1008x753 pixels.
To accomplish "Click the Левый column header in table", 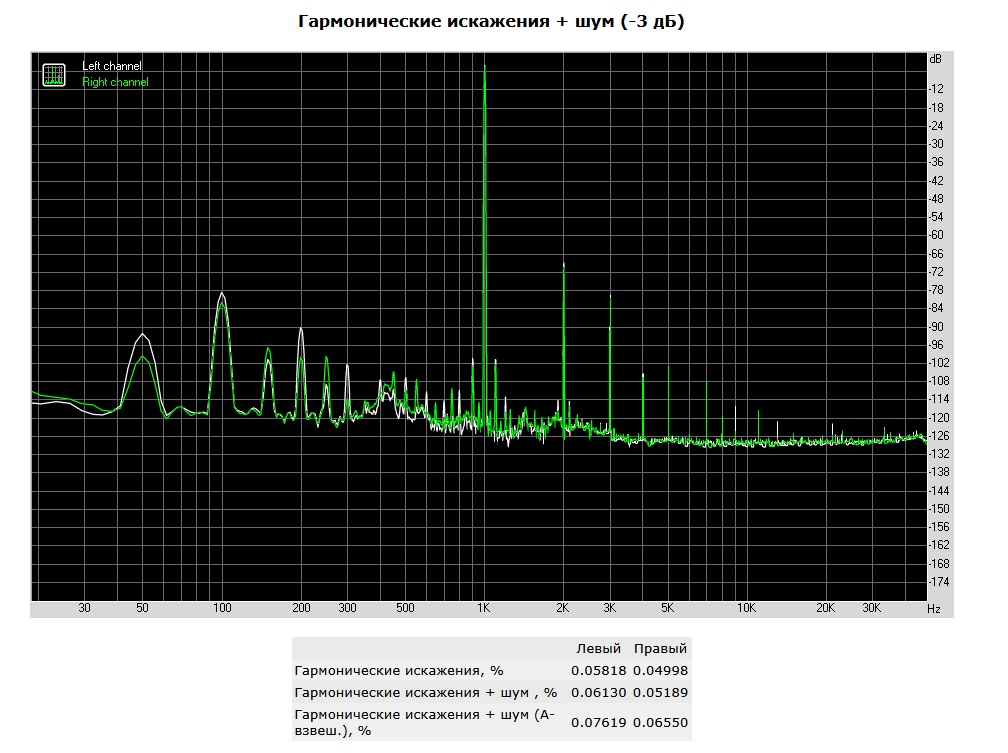I will 598,648.
